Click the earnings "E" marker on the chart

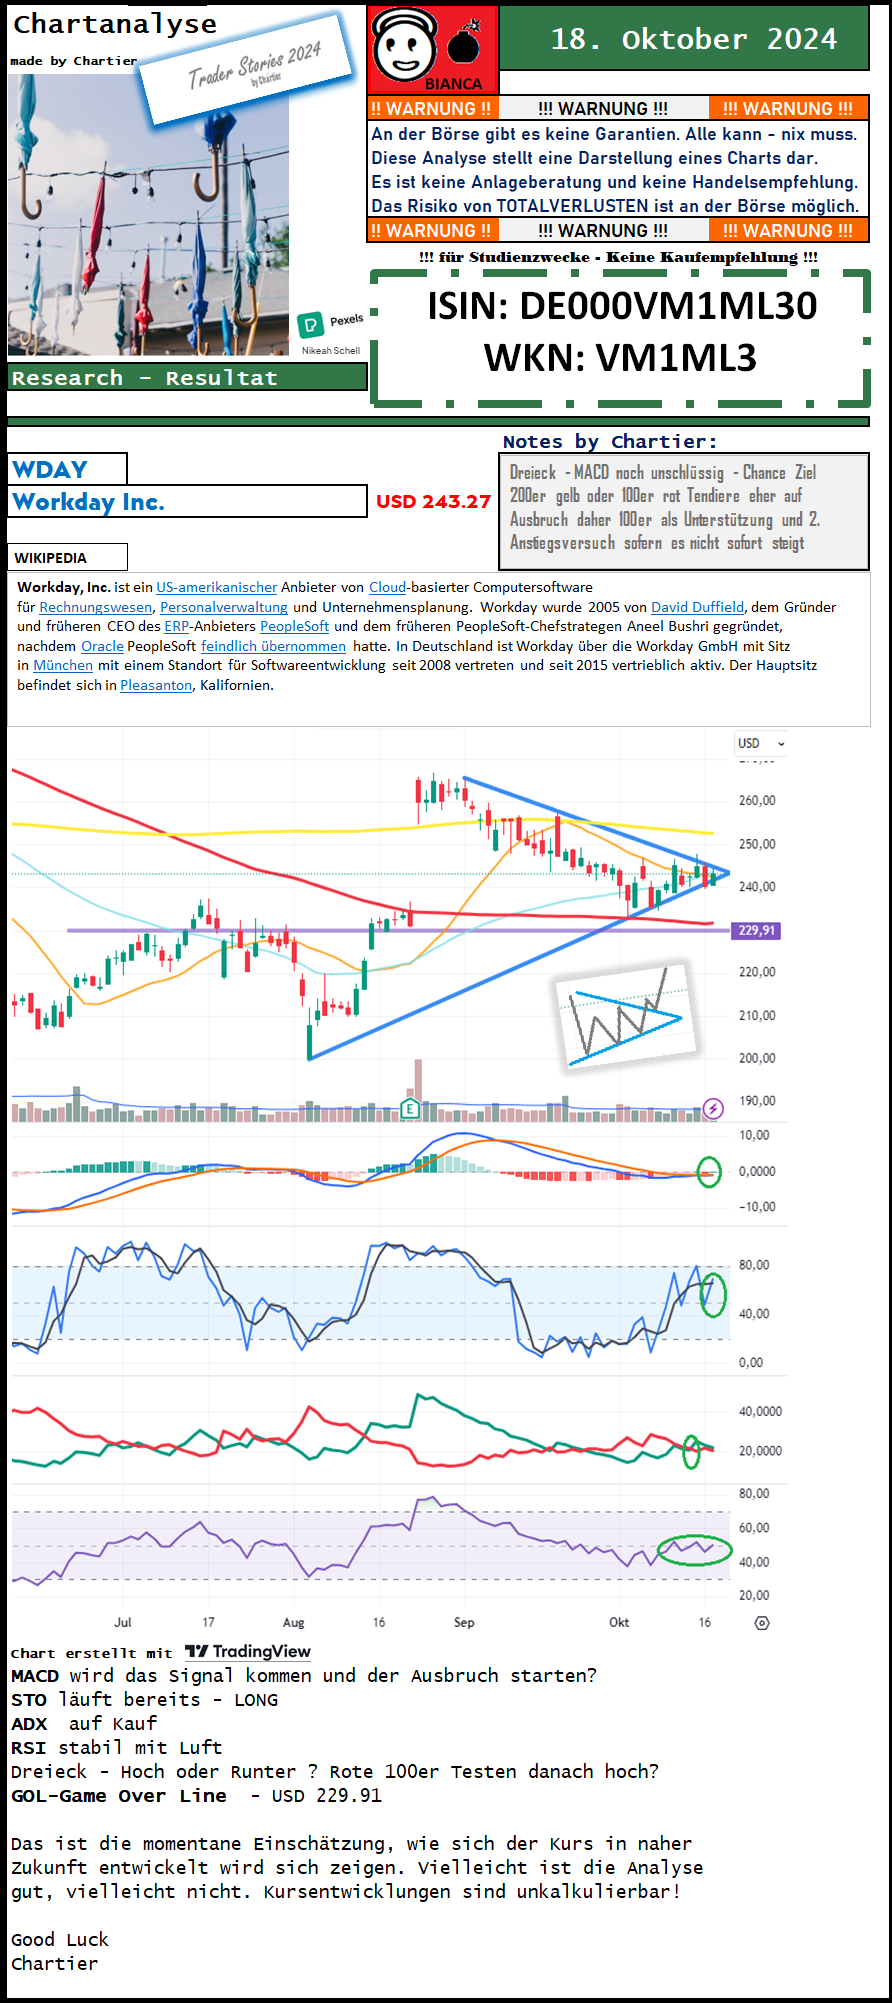410,1107
